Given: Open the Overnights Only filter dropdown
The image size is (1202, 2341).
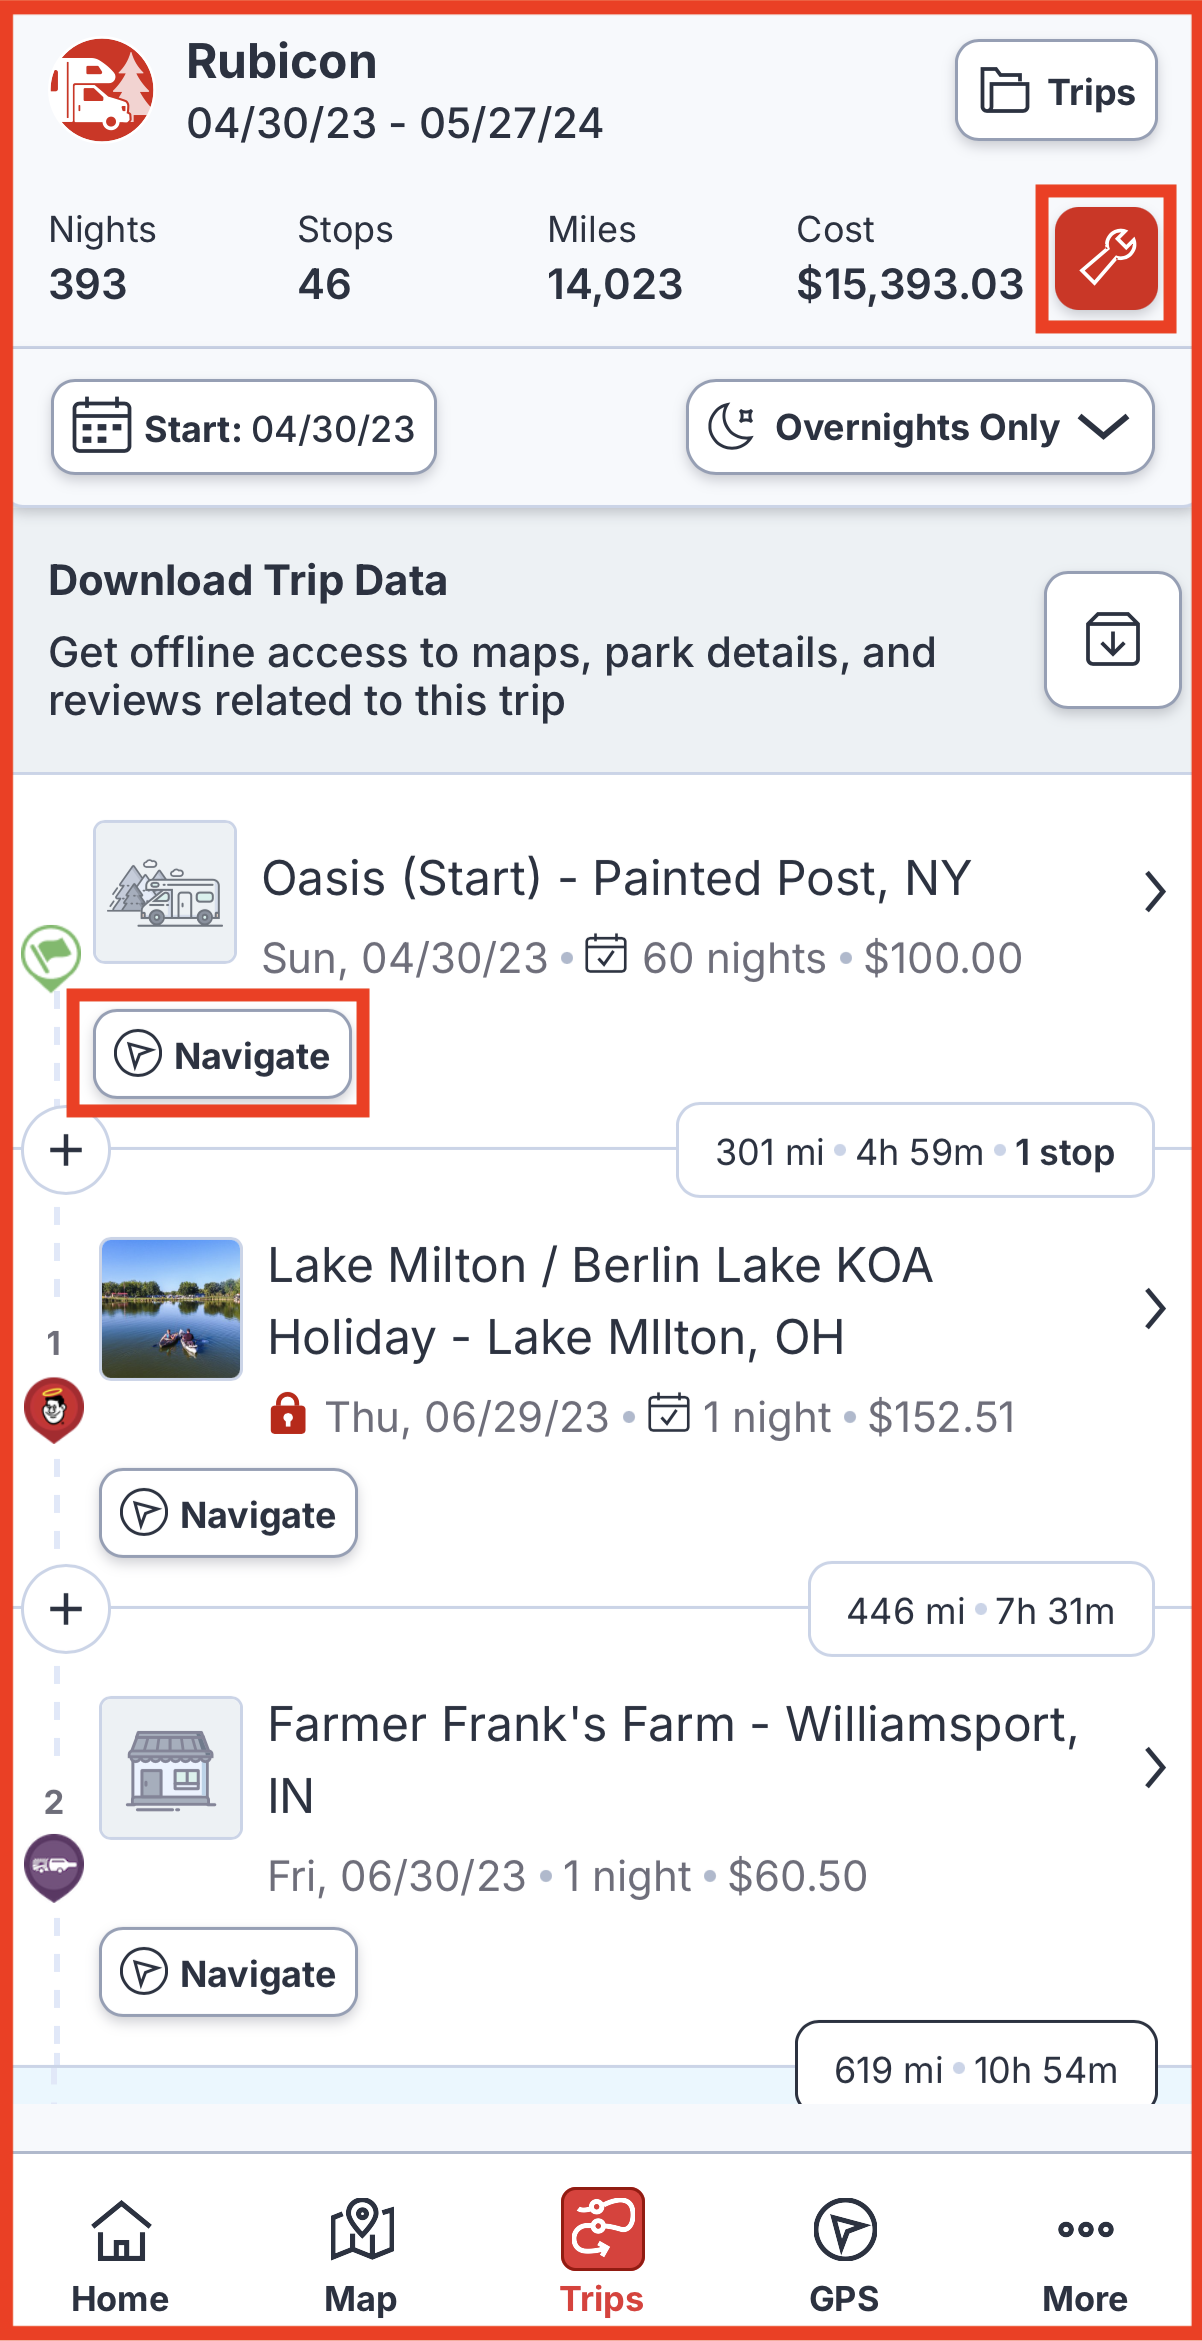Looking at the screenshot, I should [920, 427].
